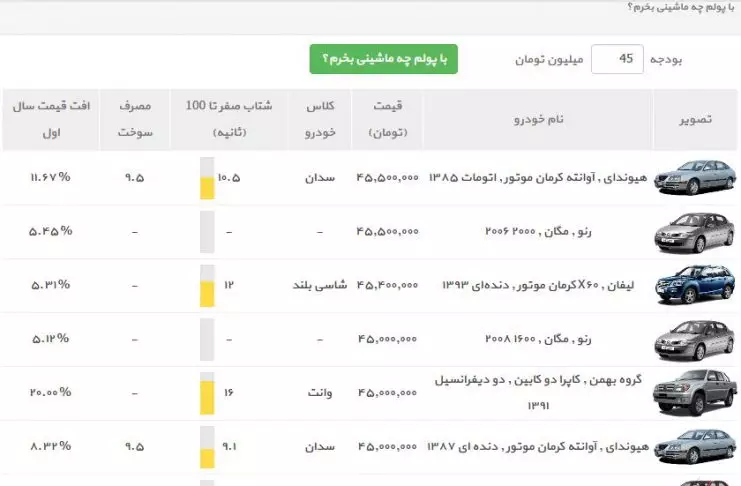Image resolution: width=741 pixels, height=486 pixels.
Task: Click acceleration bar for Avante manual 9.1
Action: [207, 447]
